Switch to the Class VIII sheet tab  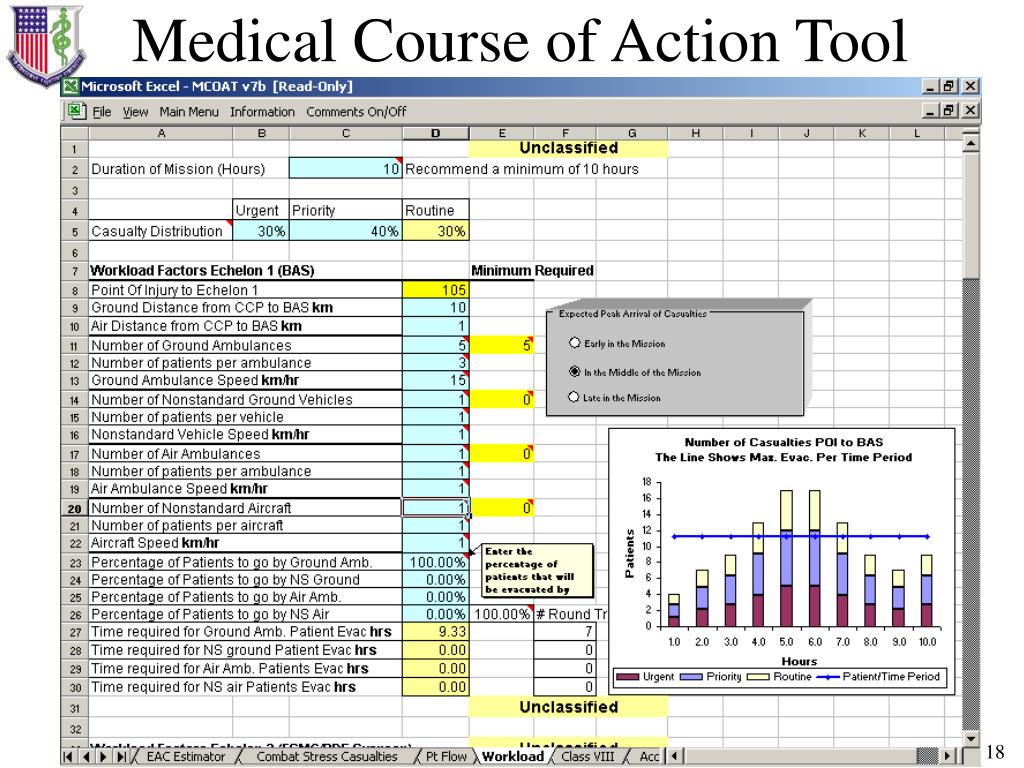[588, 756]
